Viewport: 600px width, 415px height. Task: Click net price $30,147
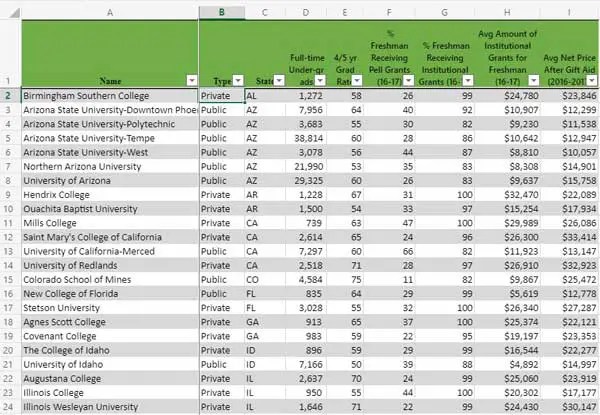(x=570, y=407)
